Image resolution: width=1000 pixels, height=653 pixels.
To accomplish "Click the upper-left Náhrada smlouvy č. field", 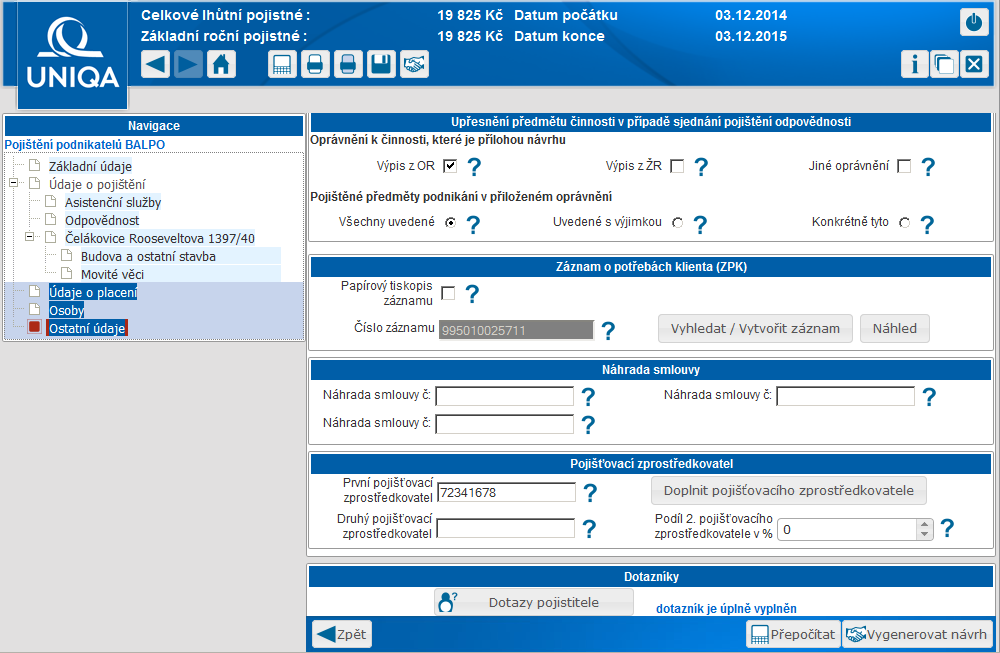I will 504,396.
